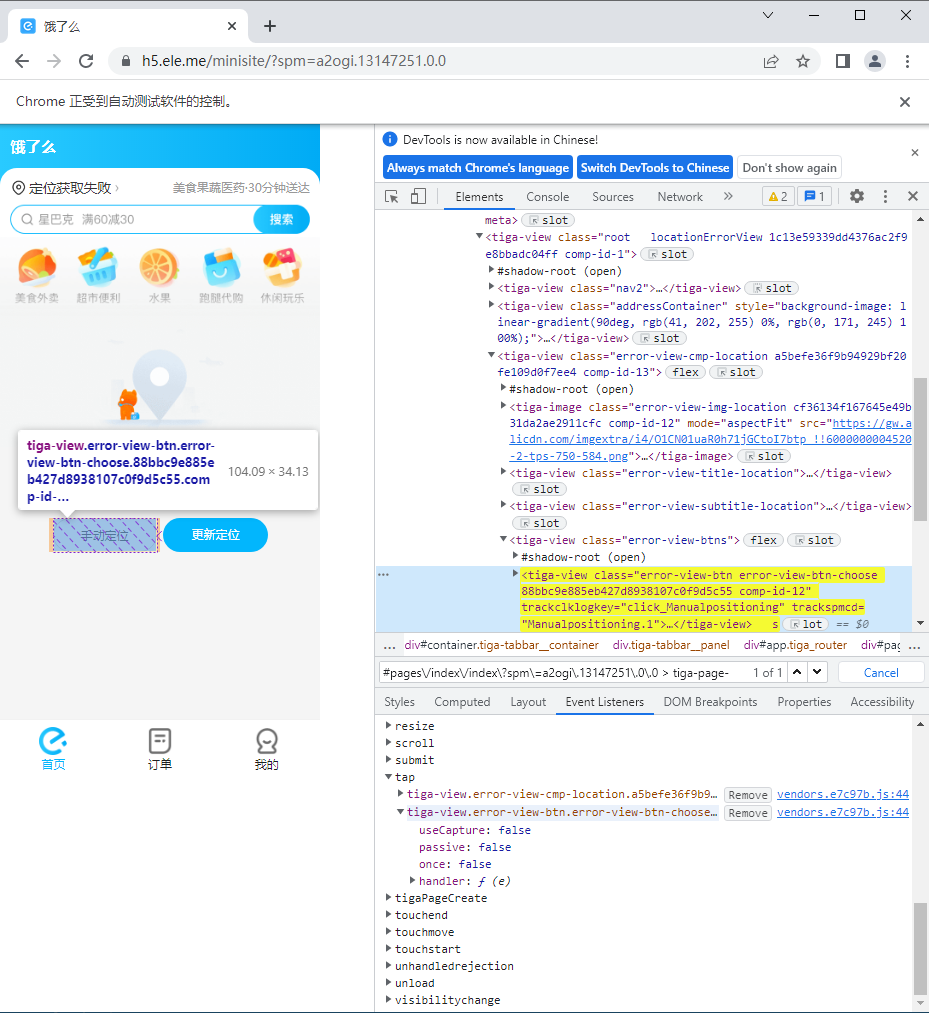Expand the handler function entry

pos(412,881)
